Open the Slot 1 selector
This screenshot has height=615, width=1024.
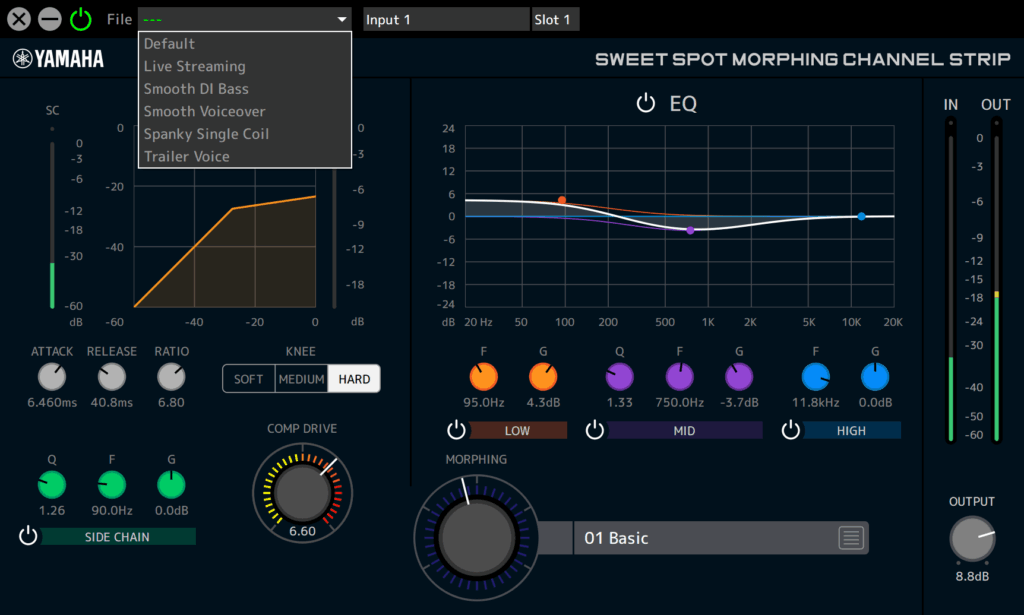click(554, 19)
